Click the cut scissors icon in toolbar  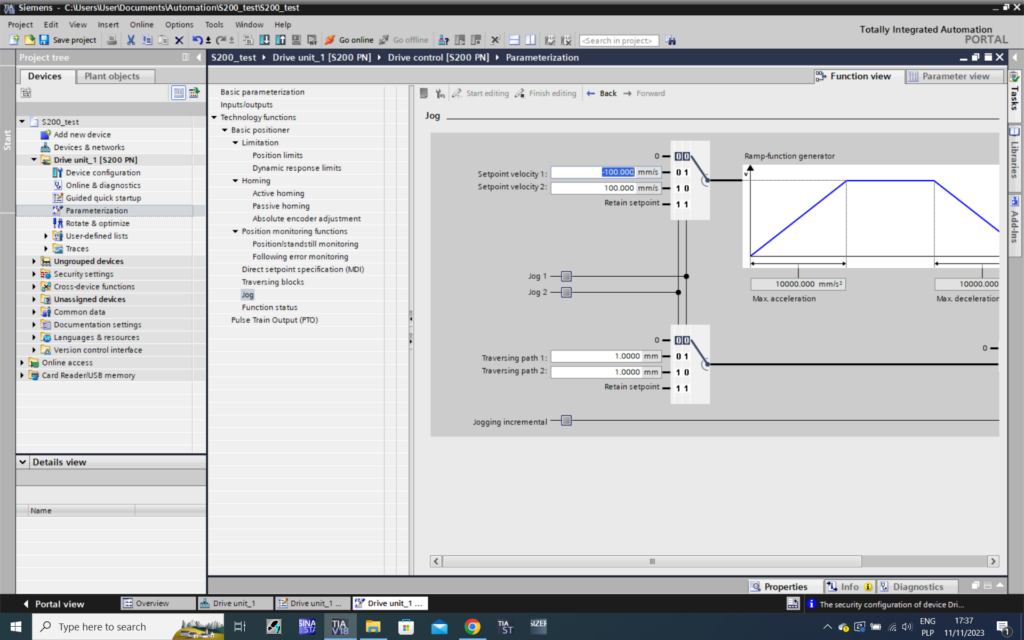point(130,40)
